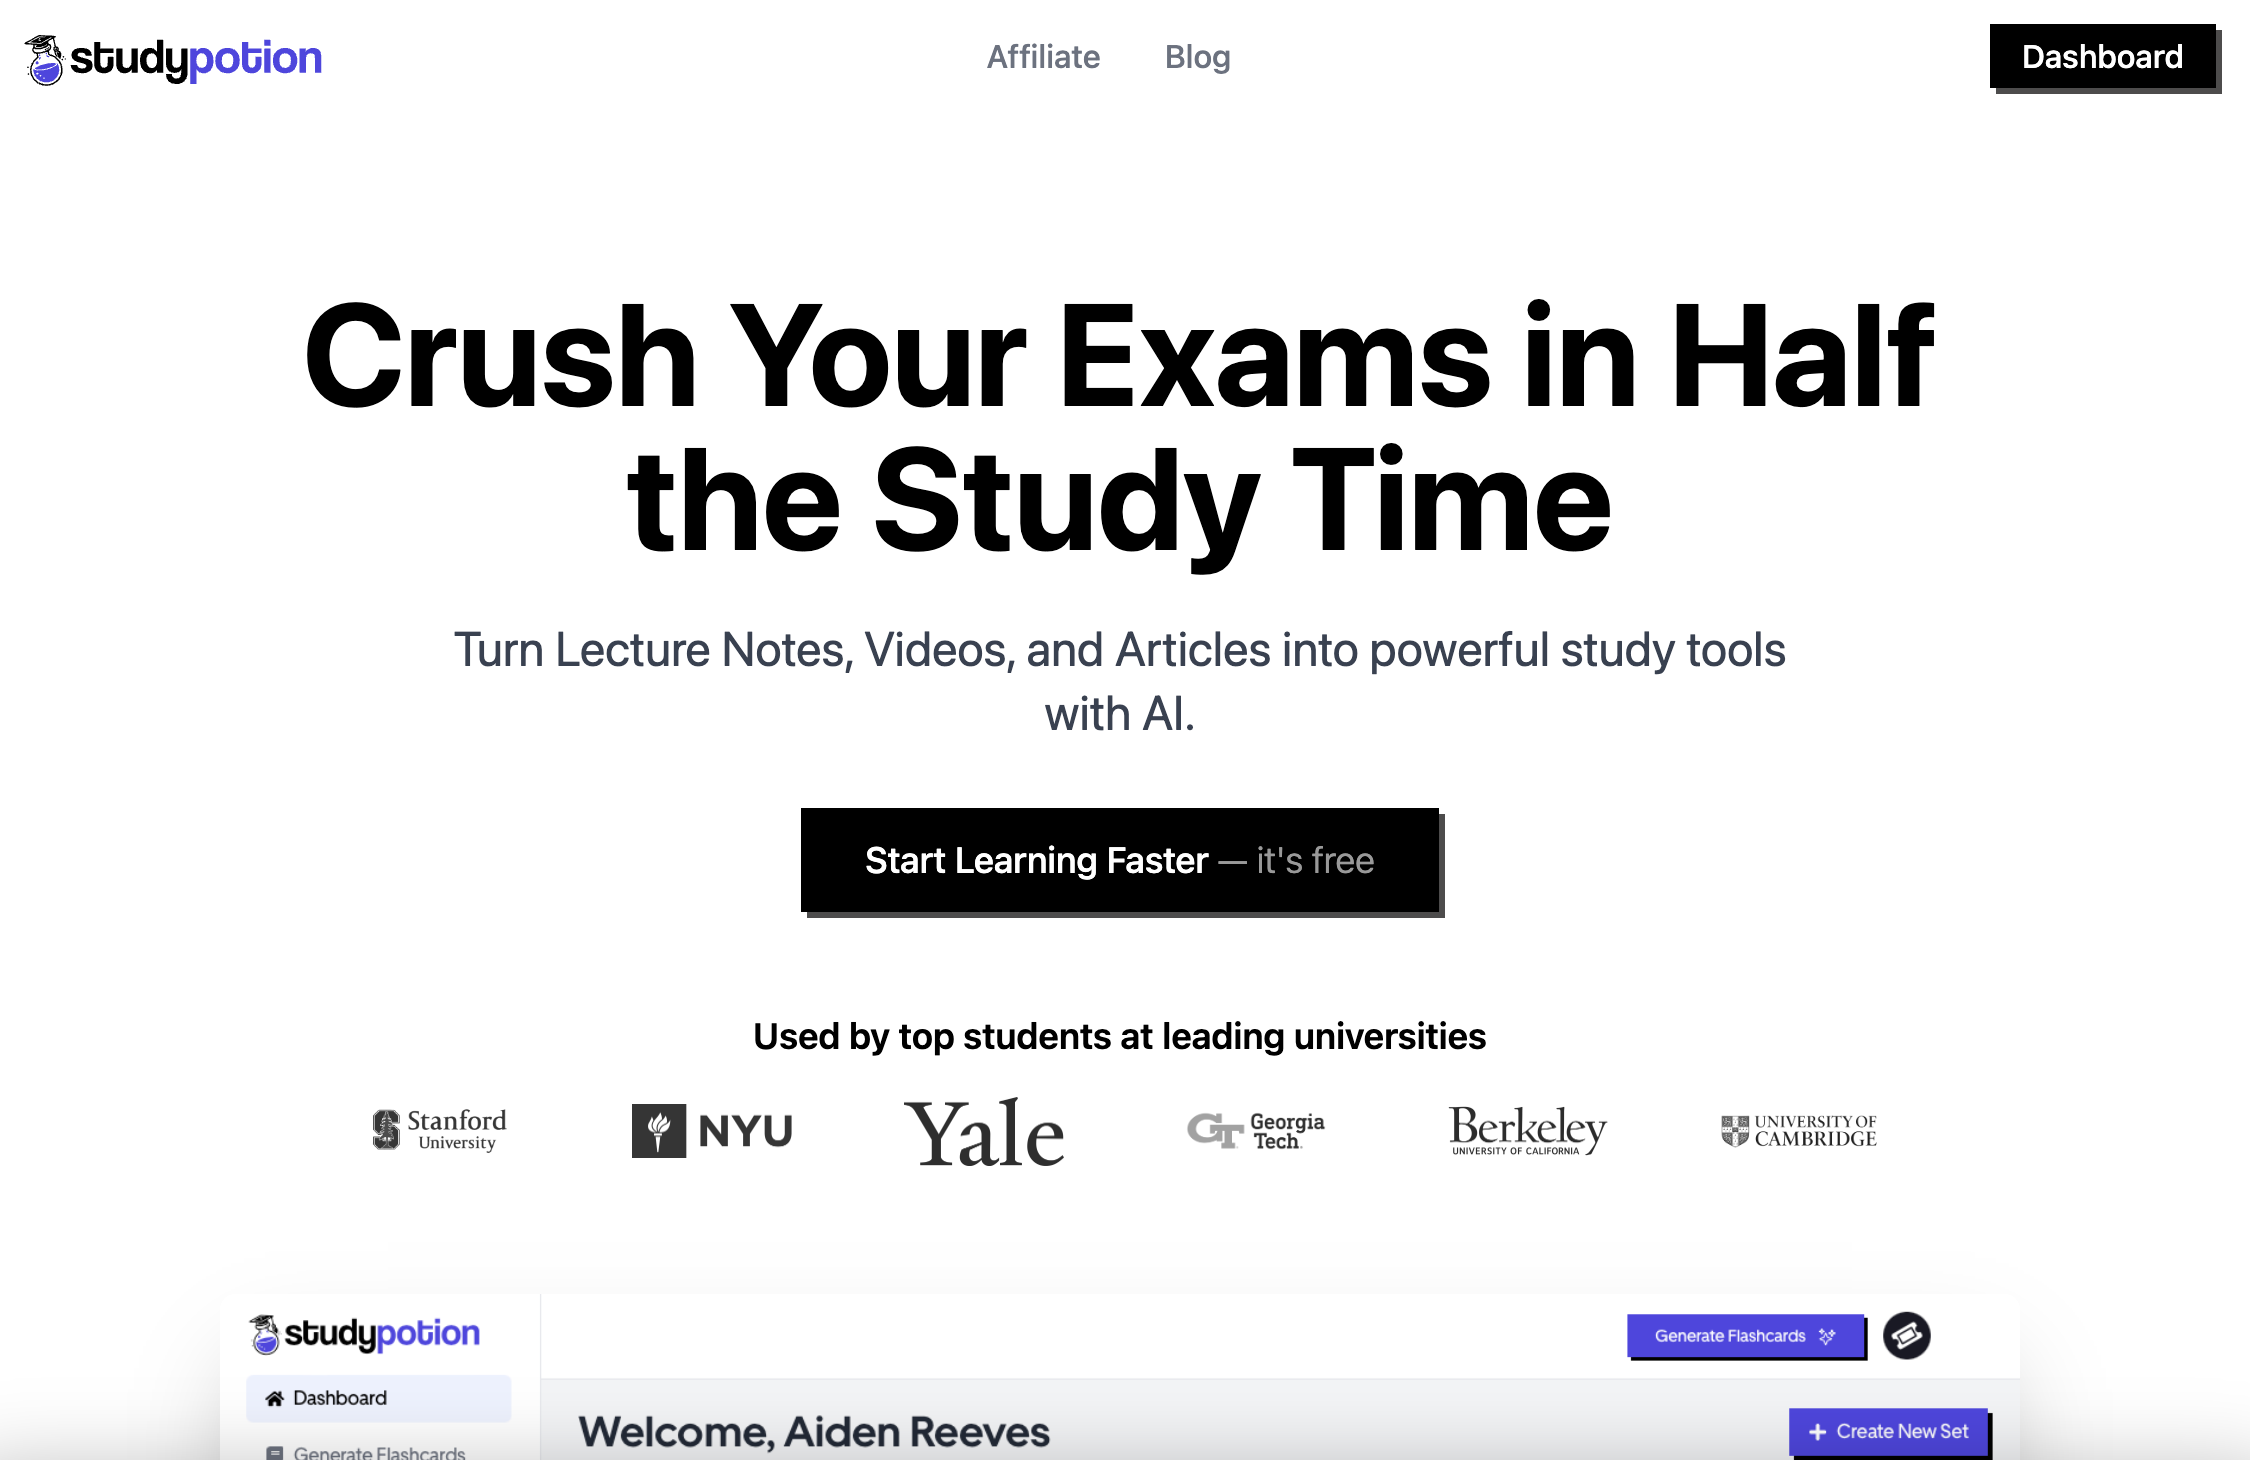Open the Affiliate navigation menu item
2250x1460 pixels.
click(1041, 57)
